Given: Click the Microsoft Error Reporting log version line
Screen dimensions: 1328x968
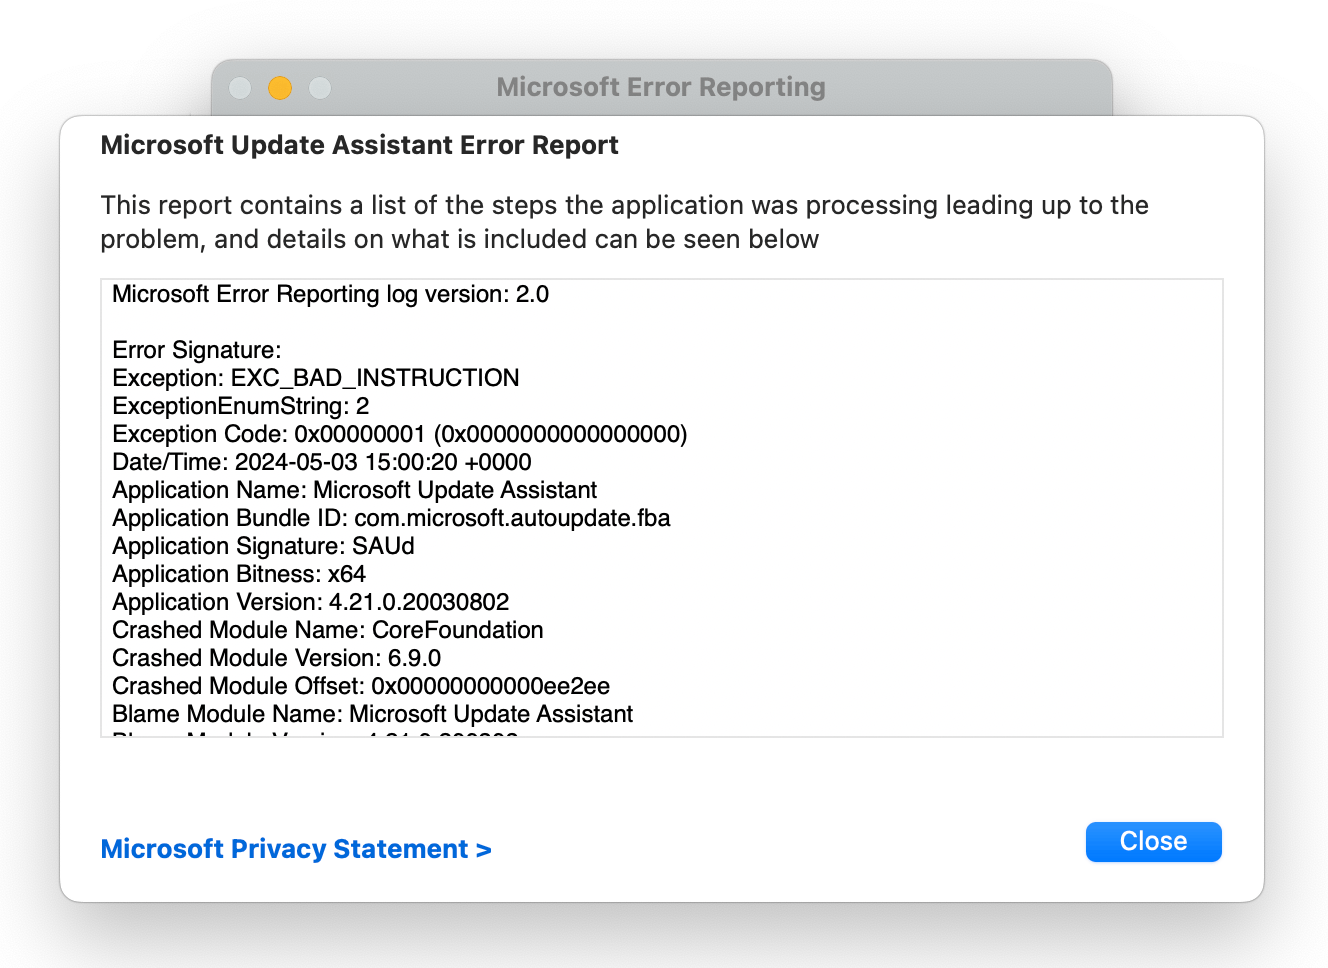Looking at the screenshot, I should 331,294.
